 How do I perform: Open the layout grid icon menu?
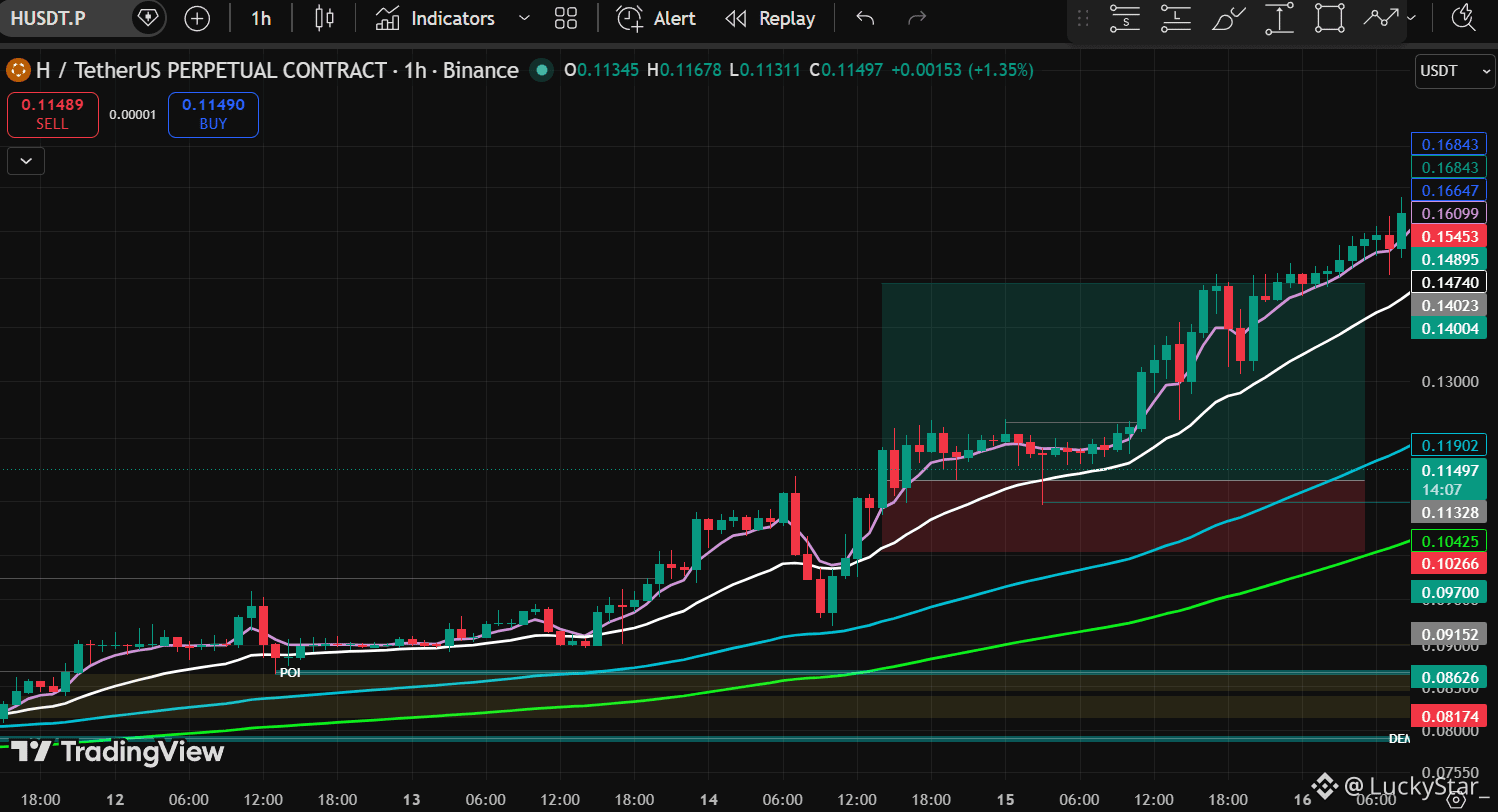(x=566, y=18)
